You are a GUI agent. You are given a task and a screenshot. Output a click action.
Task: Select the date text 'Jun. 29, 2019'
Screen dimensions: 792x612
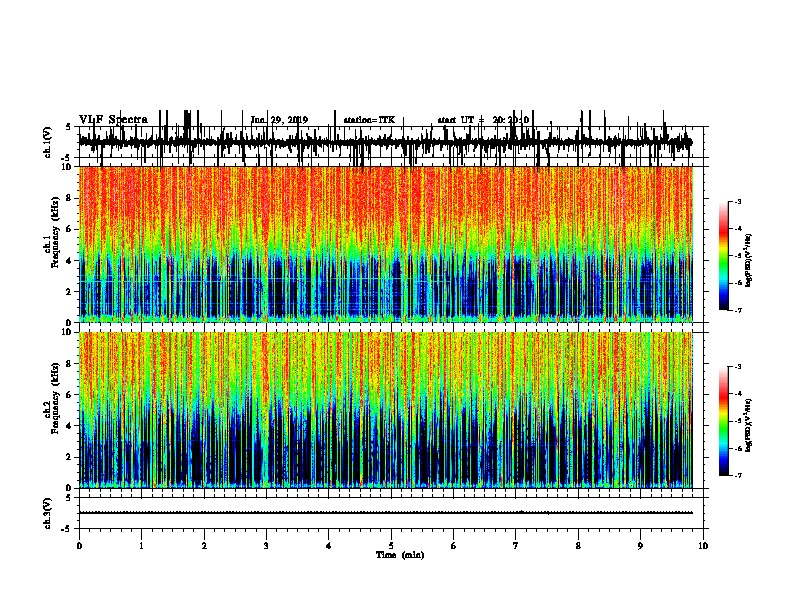pyautogui.click(x=279, y=120)
